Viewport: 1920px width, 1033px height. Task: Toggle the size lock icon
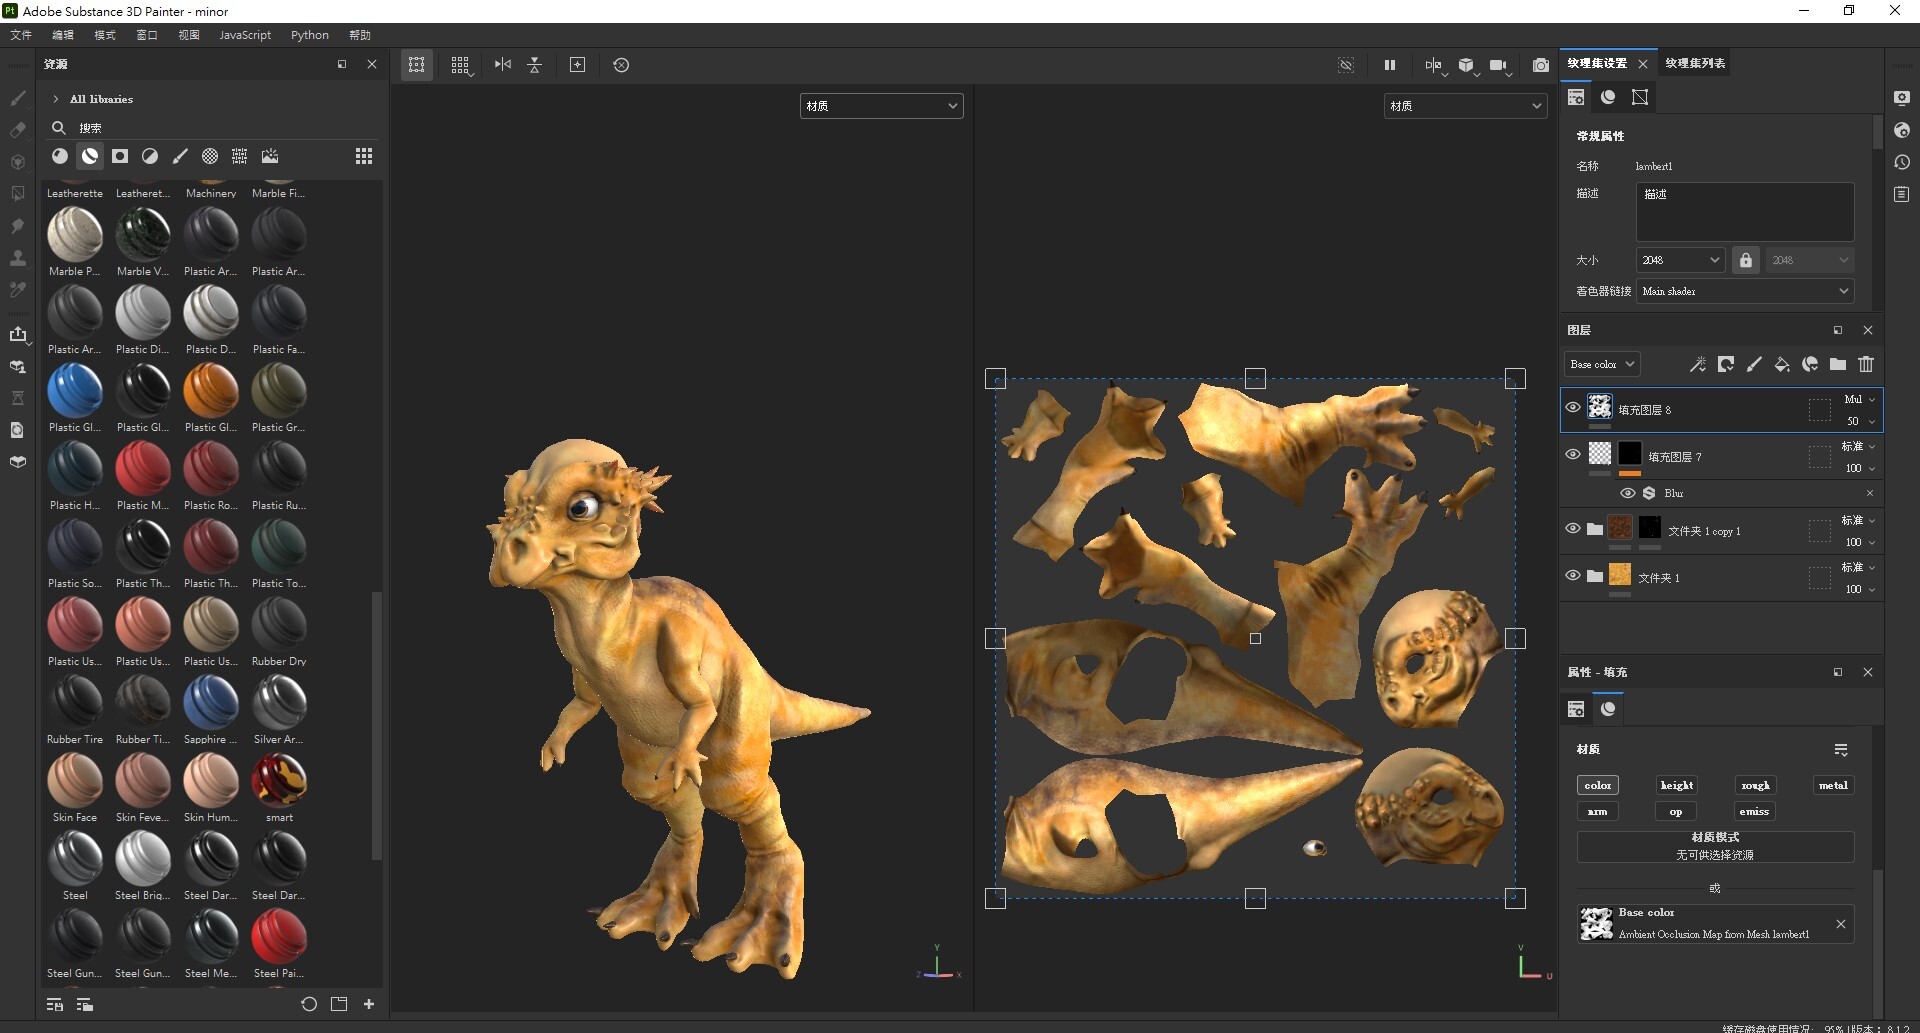pyautogui.click(x=1745, y=260)
